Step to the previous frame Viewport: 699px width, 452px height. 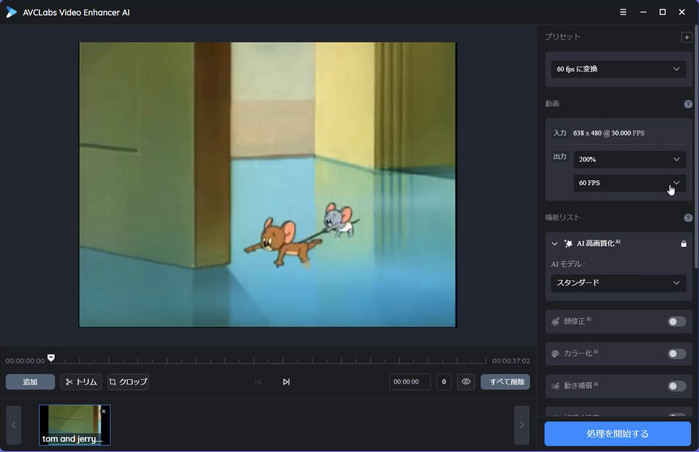[x=258, y=382]
